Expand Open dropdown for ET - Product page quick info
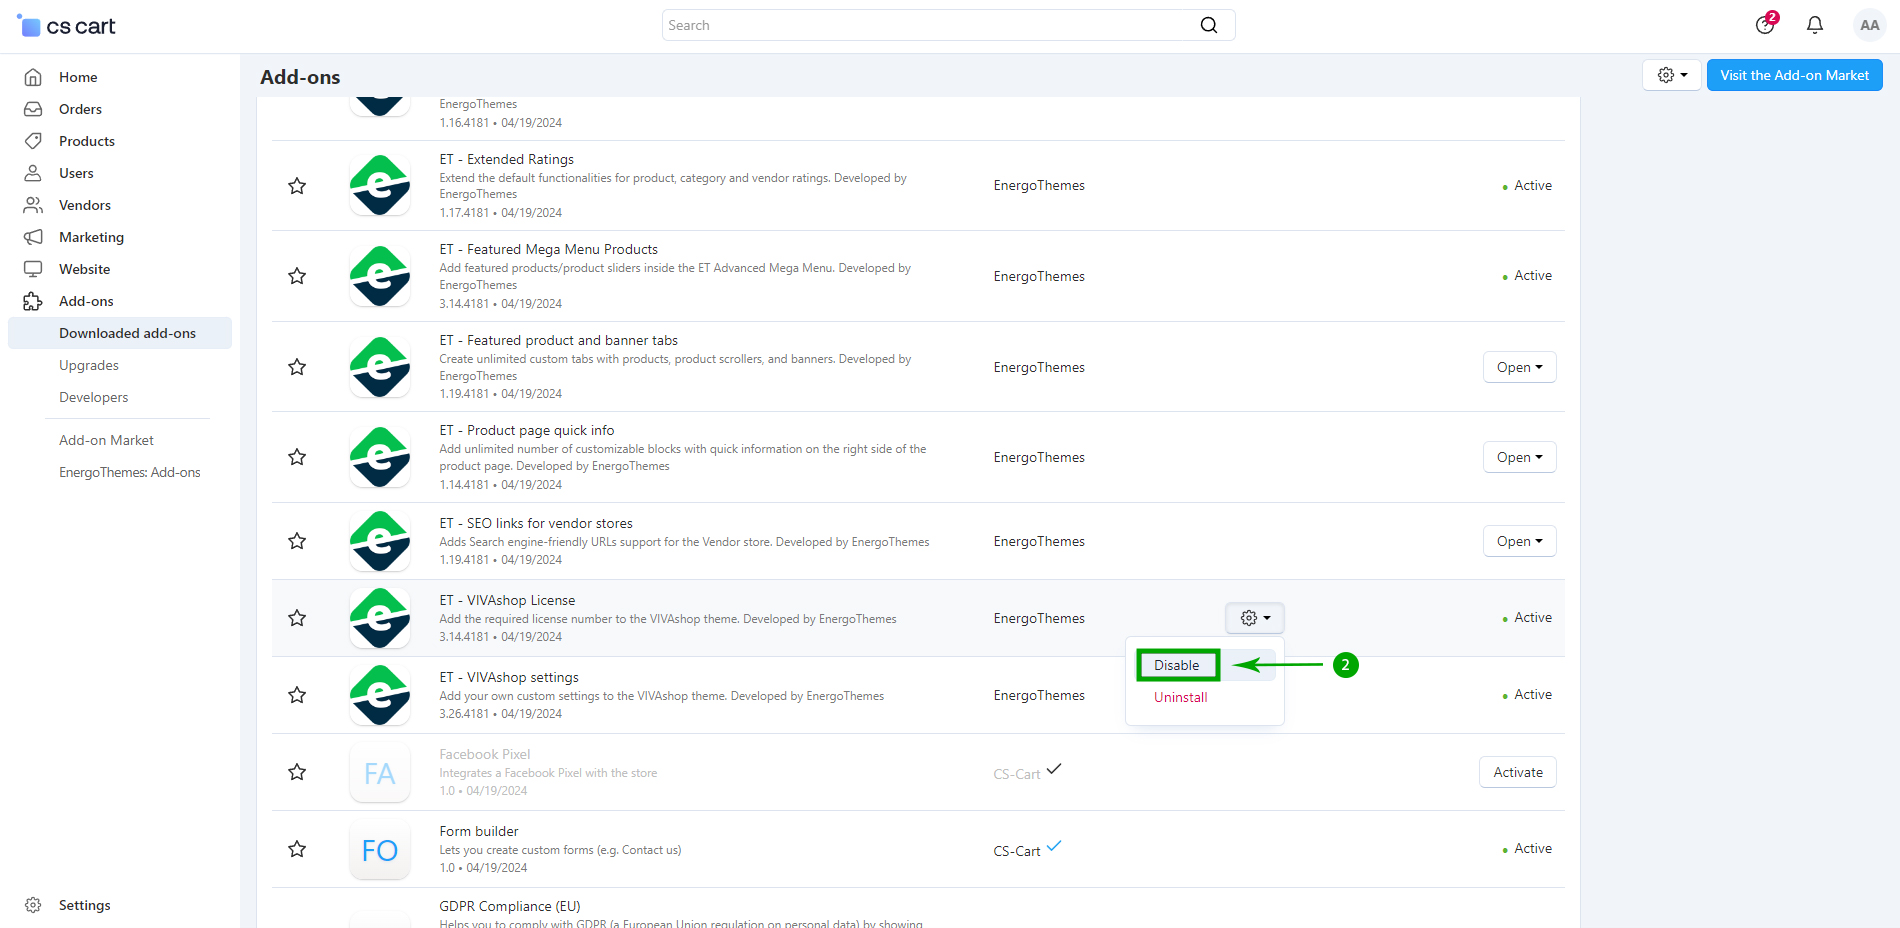The width and height of the screenshot is (1900, 928). point(1519,457)
